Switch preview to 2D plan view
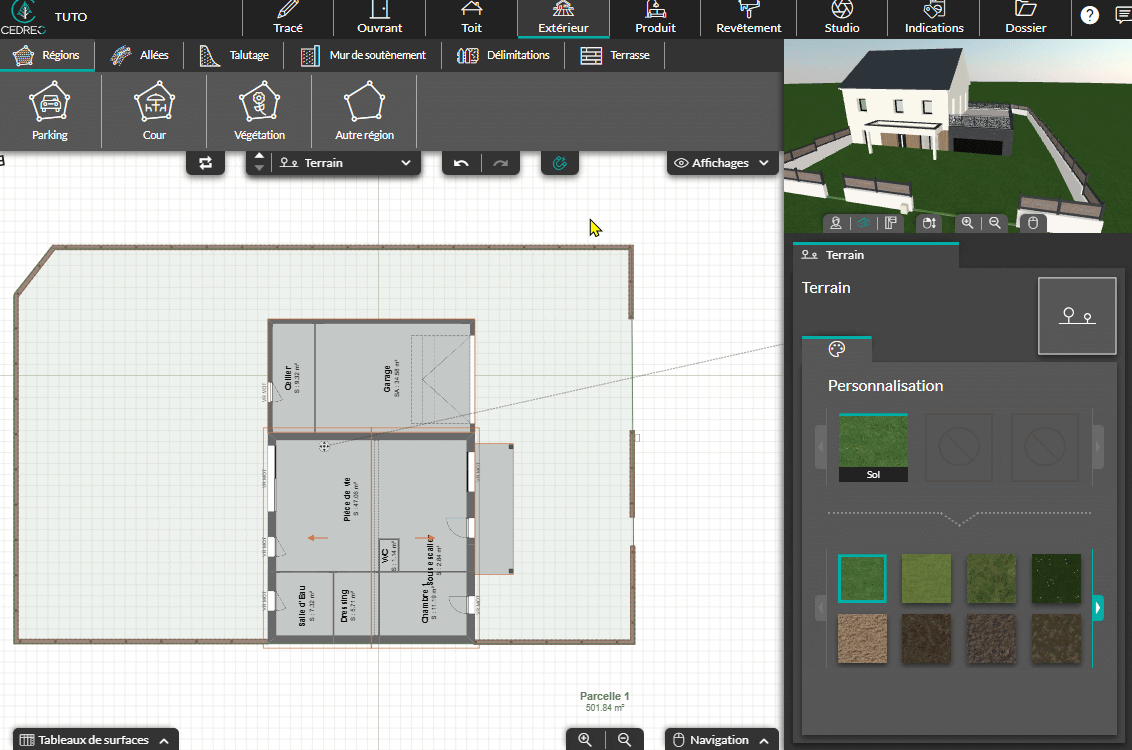 pyautogui.click(x=891, y=223)
